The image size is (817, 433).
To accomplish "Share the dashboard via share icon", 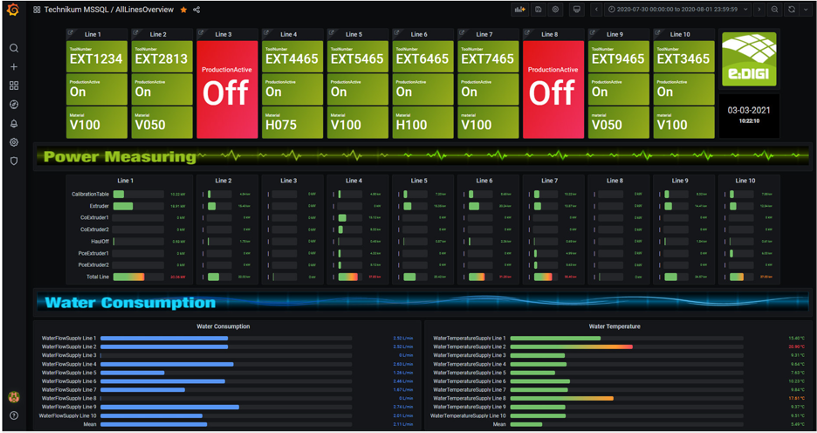I will click(x=196, y=10).
